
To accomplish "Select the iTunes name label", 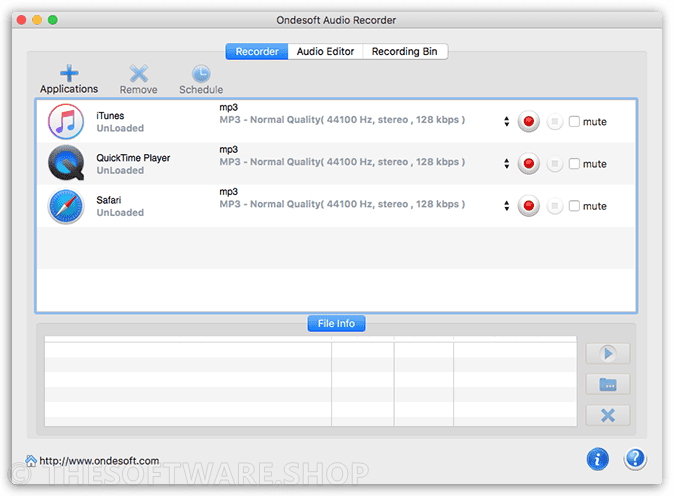I will (110, 116).
